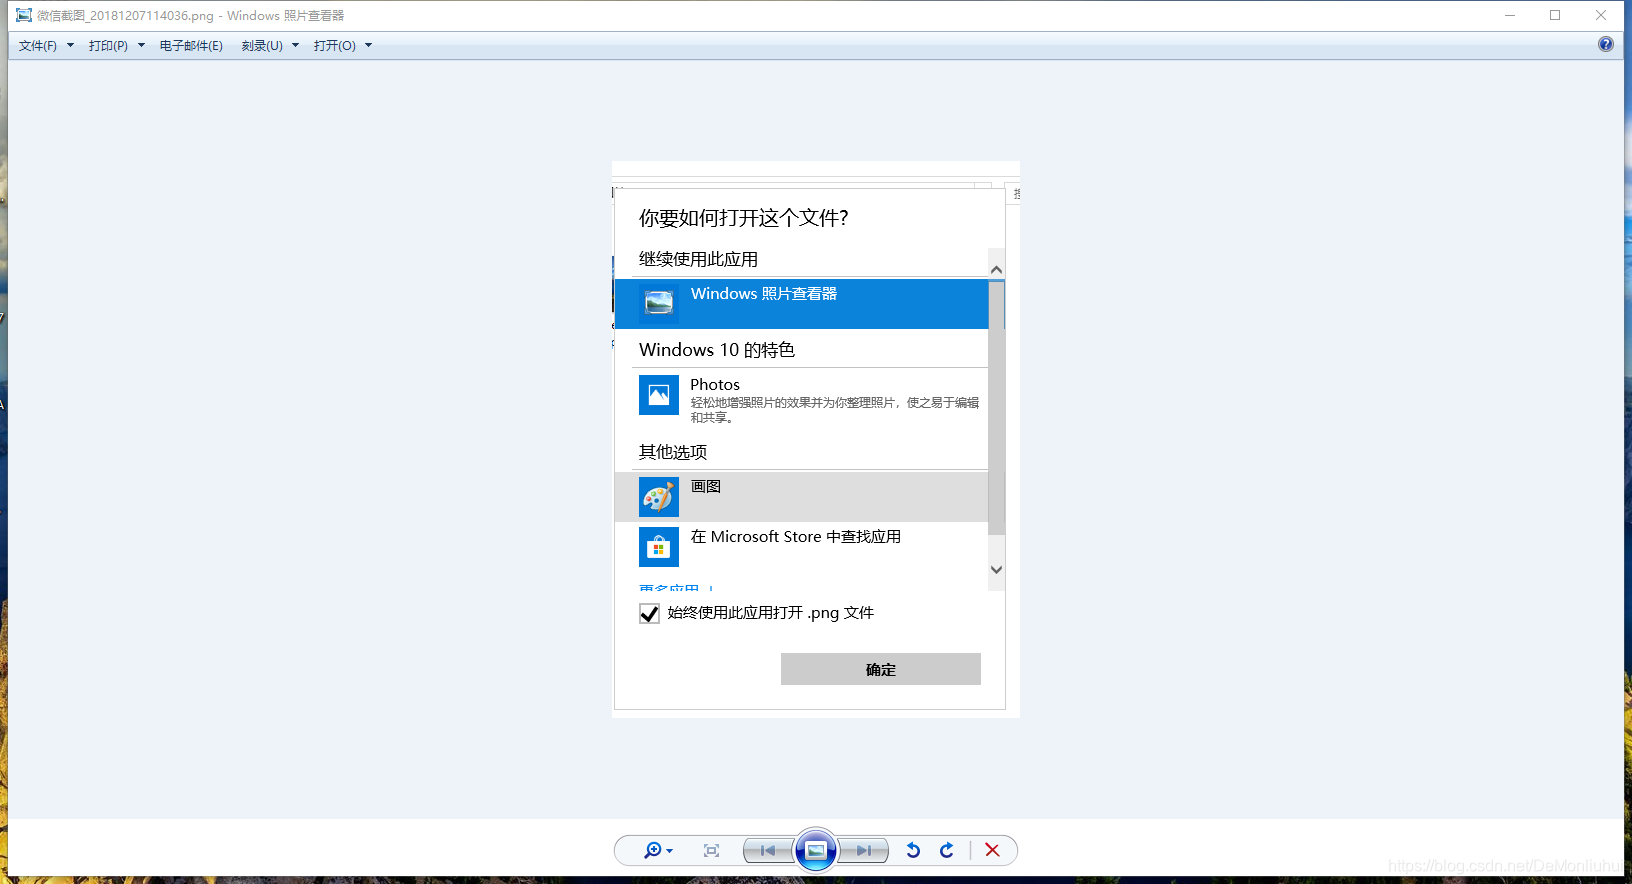This screenshot has height=884, width=1632.
Task: Click the dialog list's scroll-down arrow
Action: click(x=996, y=569)
